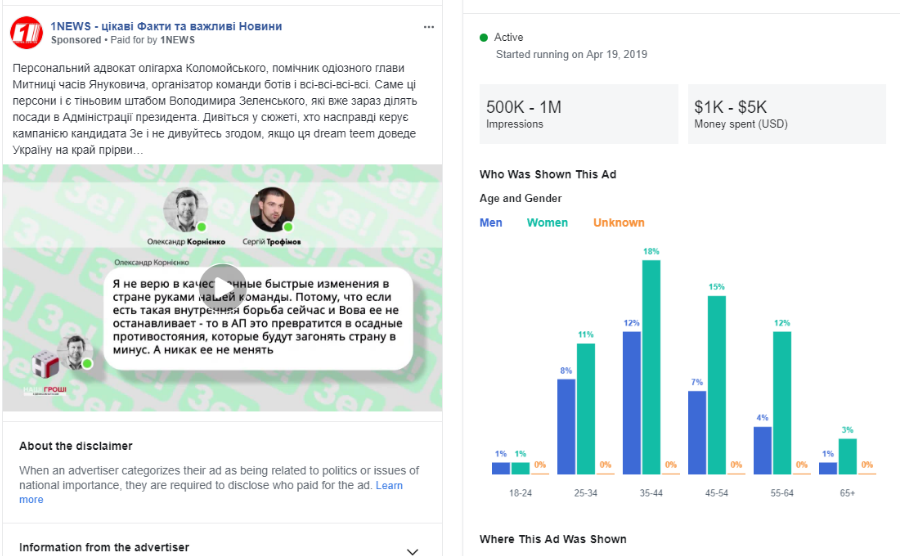Expand Information from the advertiser section

413,550
